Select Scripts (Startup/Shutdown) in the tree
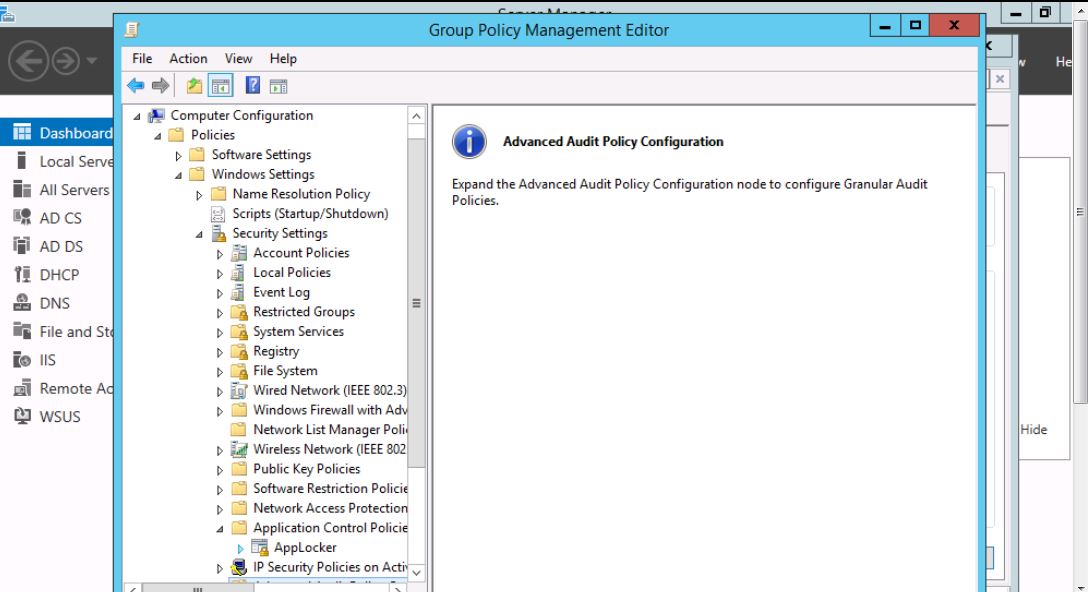The width and height of the screenshot is (1088, 592). tap(310, 214)
